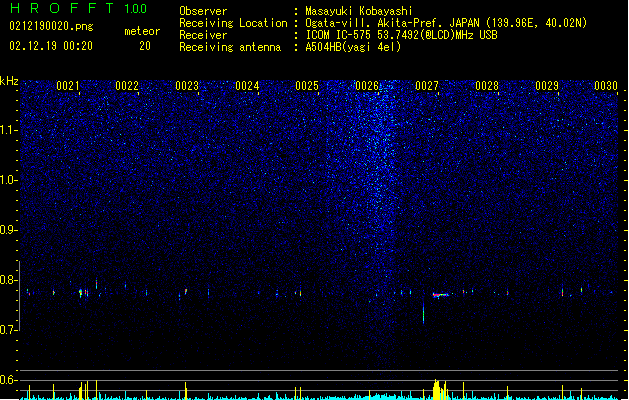Click the 0.9 kHz axis label

[9, 230]
